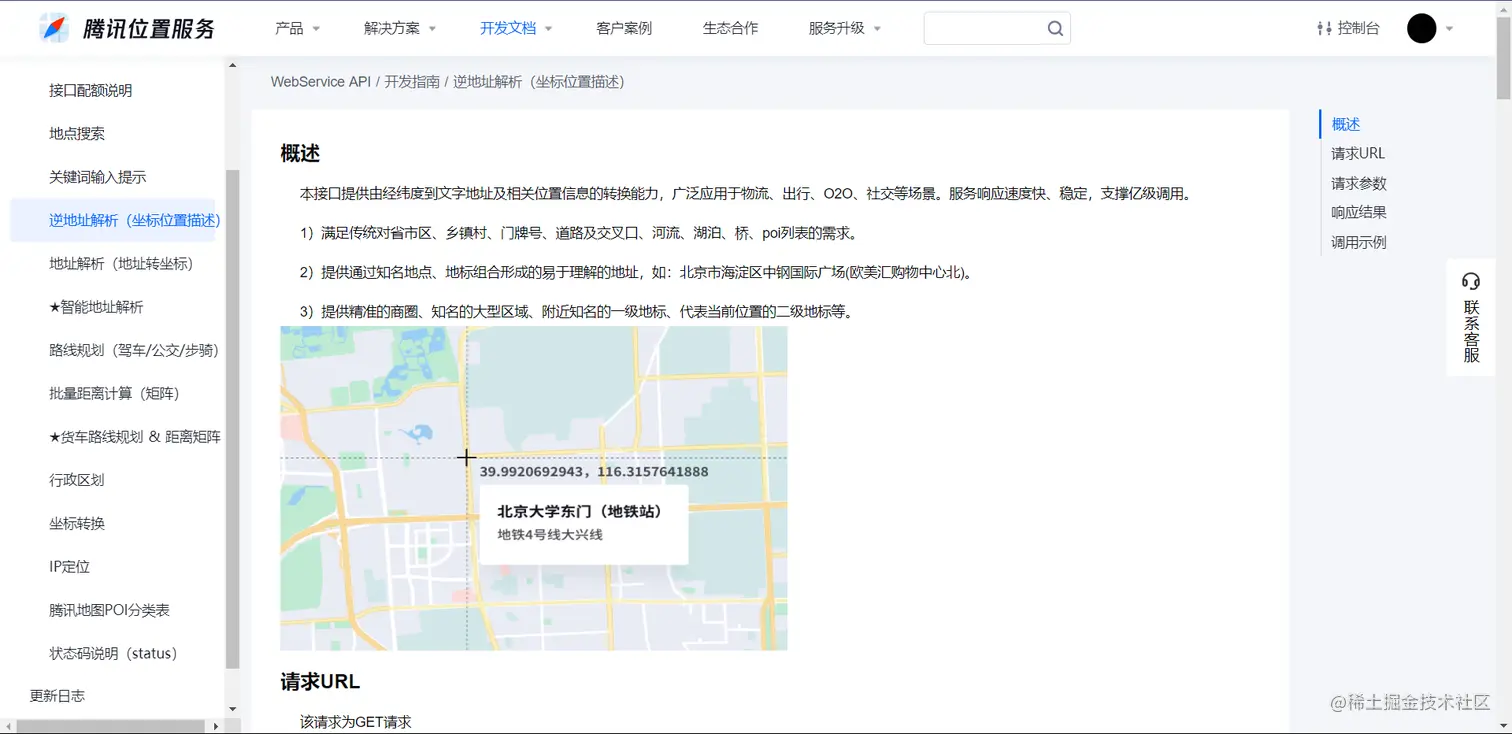Click the sidebar scroll-up arrow

click(232, 66)
